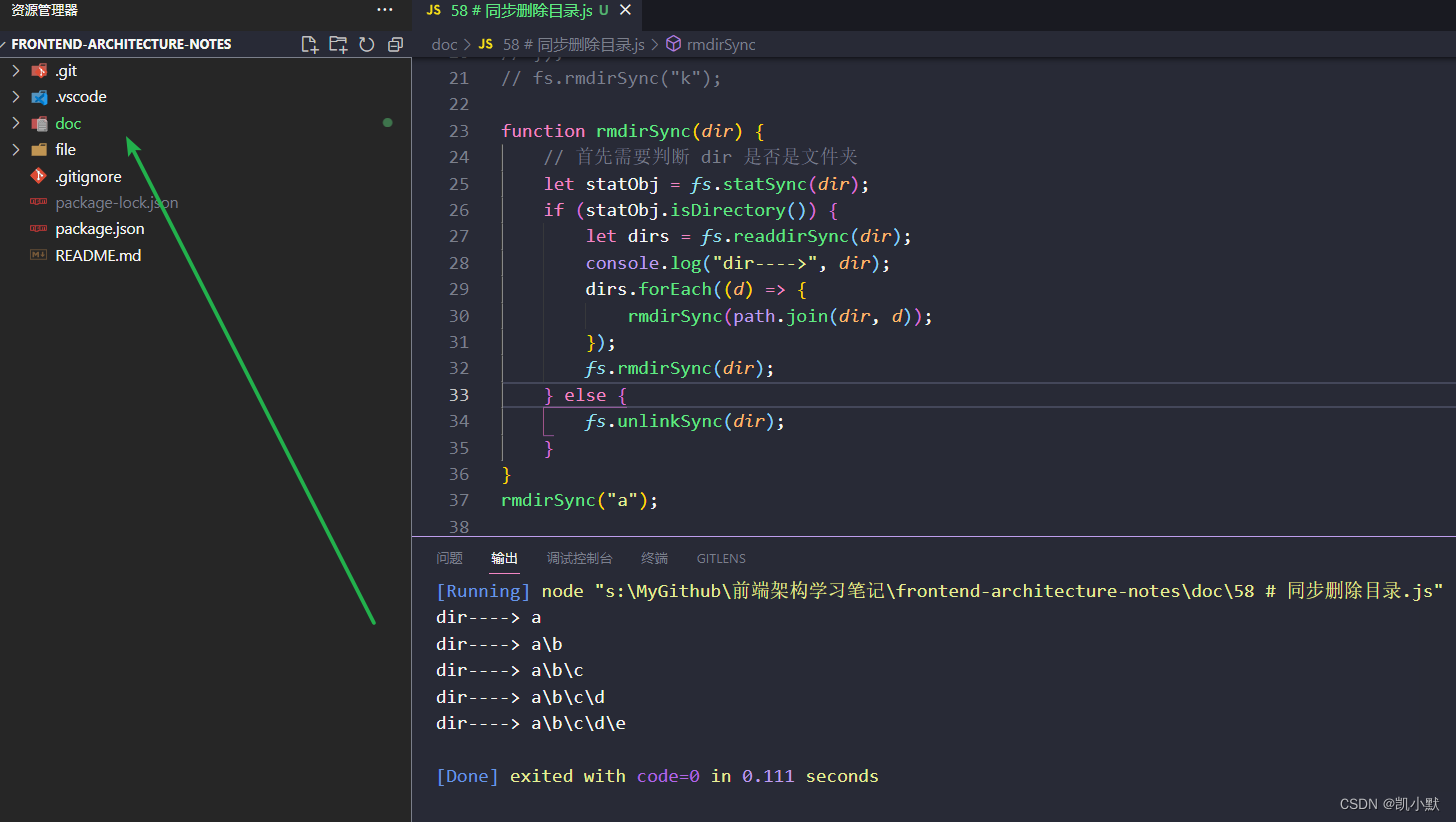Click the file folder icon
This screenshot has height=822, width=1456.
39,149
